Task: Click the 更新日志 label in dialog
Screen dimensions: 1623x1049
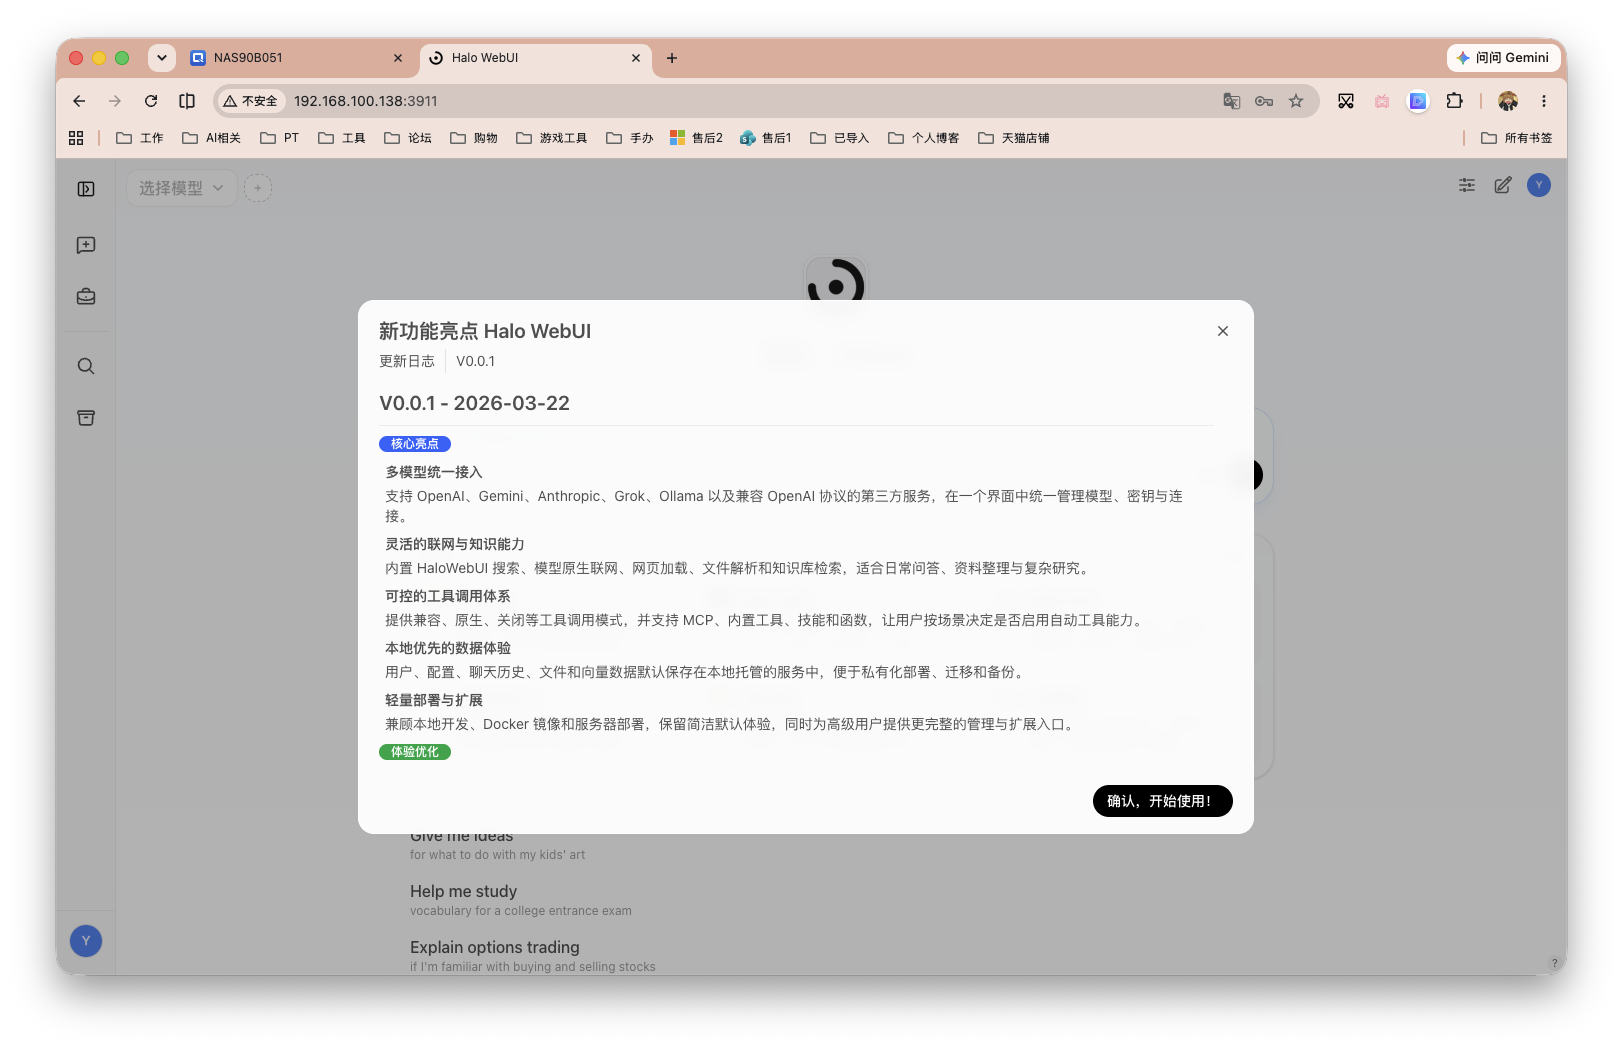Action: click(407, 361)
